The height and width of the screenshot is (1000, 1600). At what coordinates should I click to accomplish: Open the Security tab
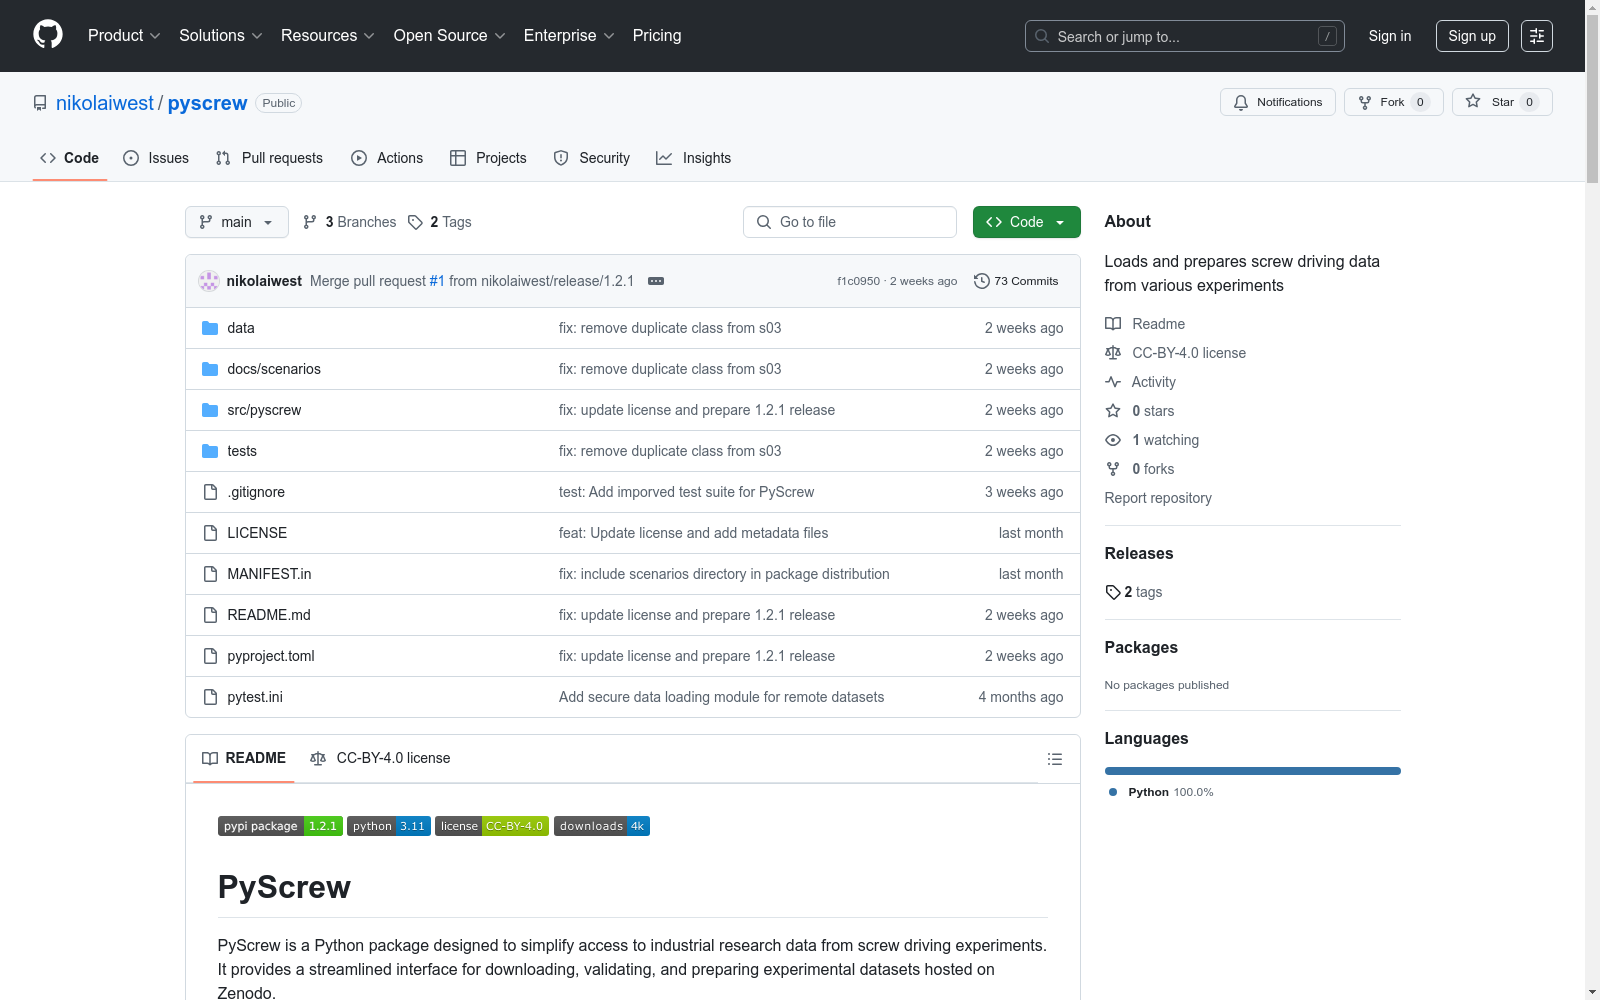click(592, 158)
